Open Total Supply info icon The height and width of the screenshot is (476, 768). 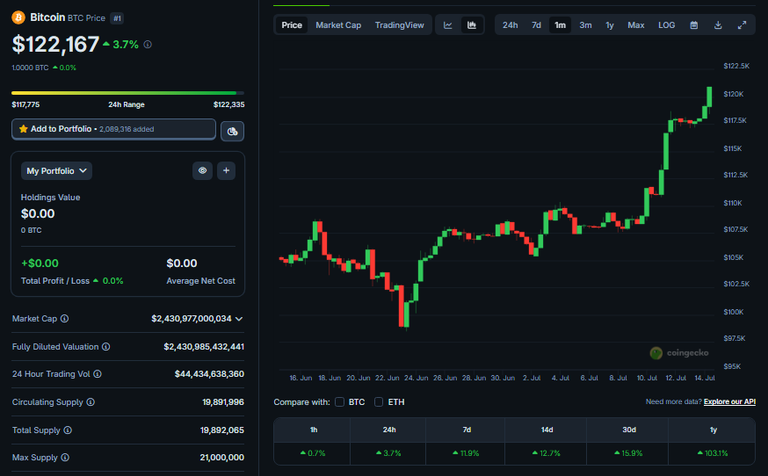coord(68,430)
